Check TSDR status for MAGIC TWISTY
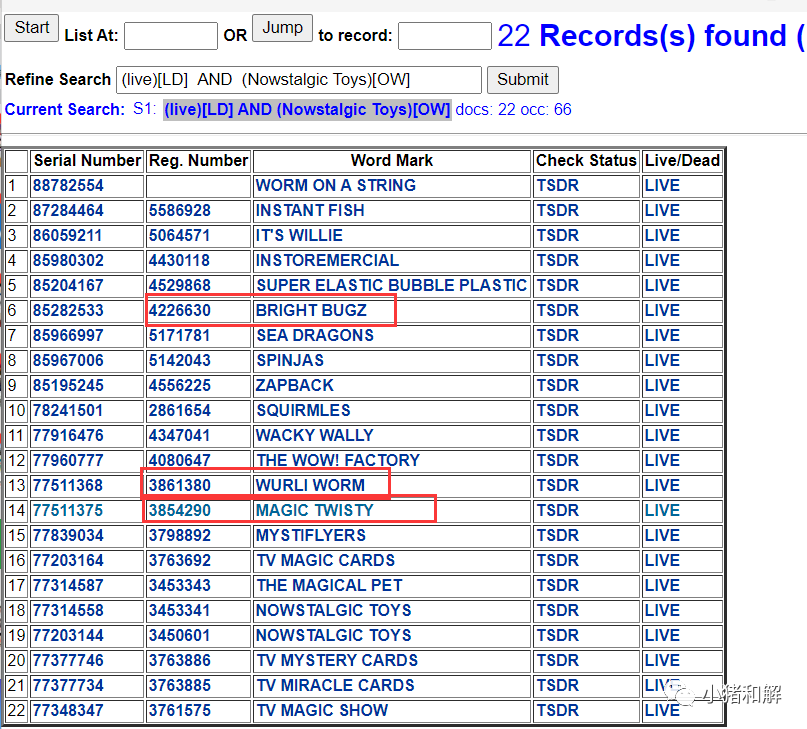 [x=557, y=511]
